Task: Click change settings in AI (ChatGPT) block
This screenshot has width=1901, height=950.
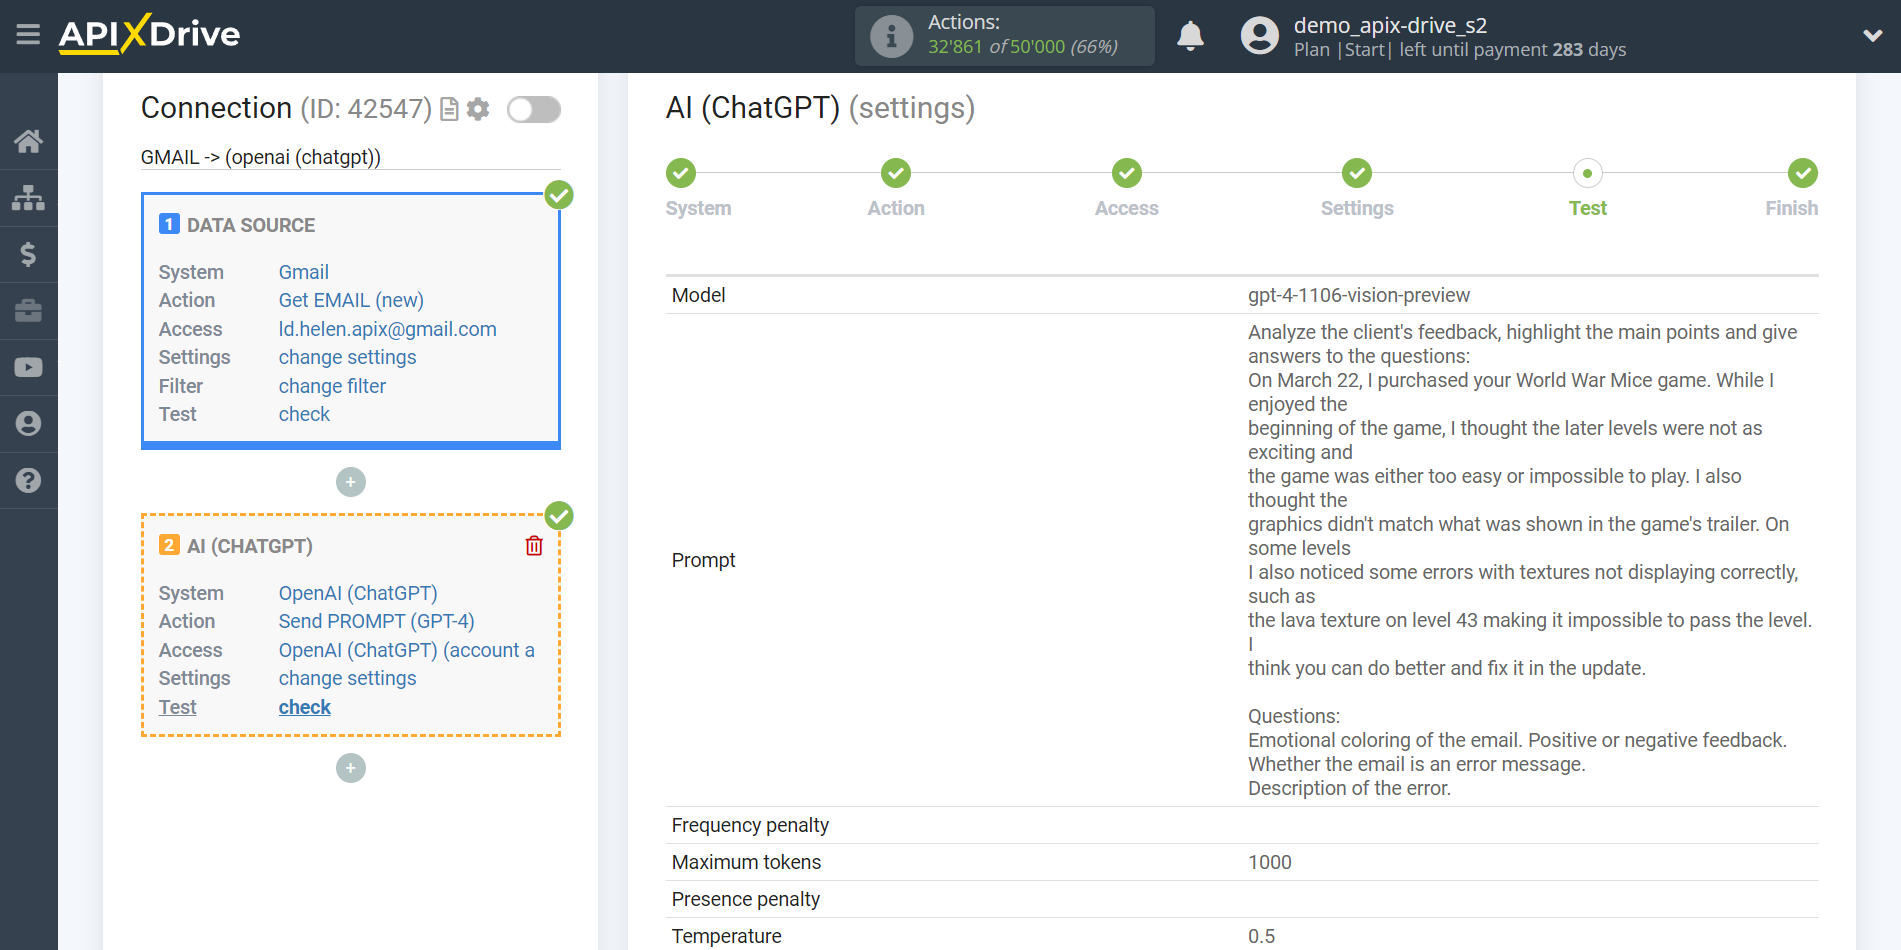Action: coord(347,678)
